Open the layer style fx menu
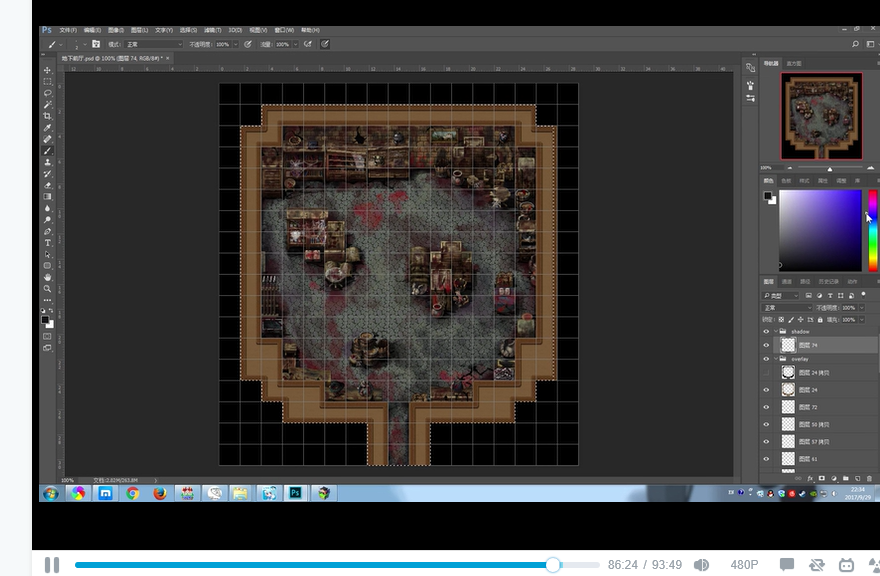This screenshot has width=880, height=576. [x=810, y=478]
